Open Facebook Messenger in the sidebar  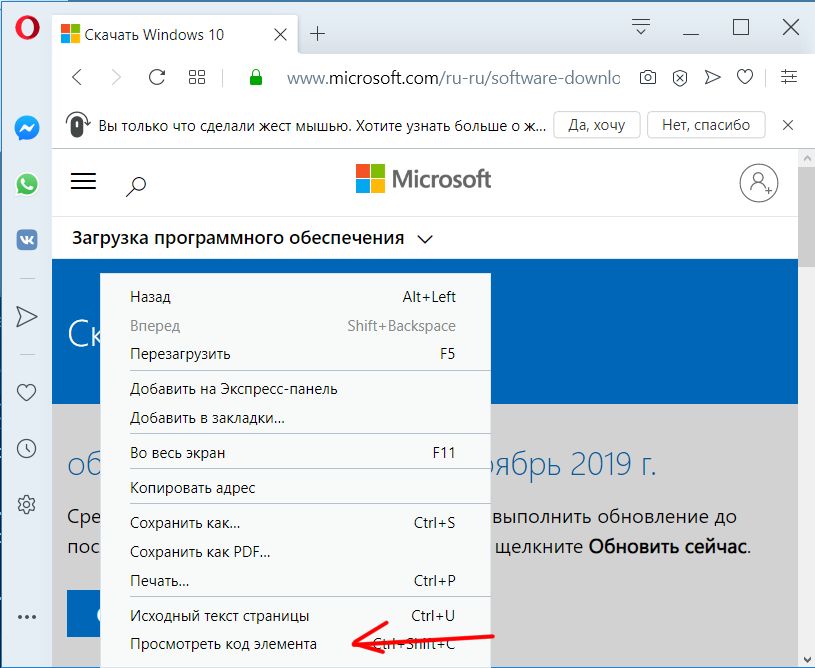(27, 128)
